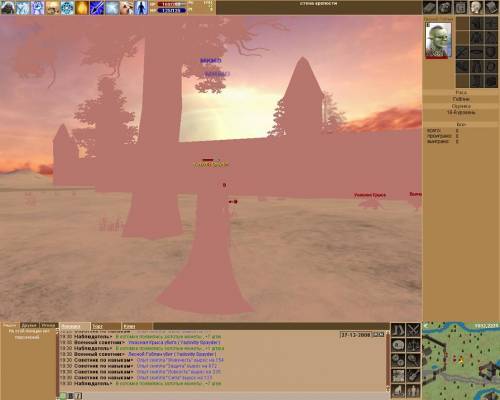Viewport: 500px width, 400px height.
Task: Click the first scroll icon in top-right bar
Action: click(430, 7)
